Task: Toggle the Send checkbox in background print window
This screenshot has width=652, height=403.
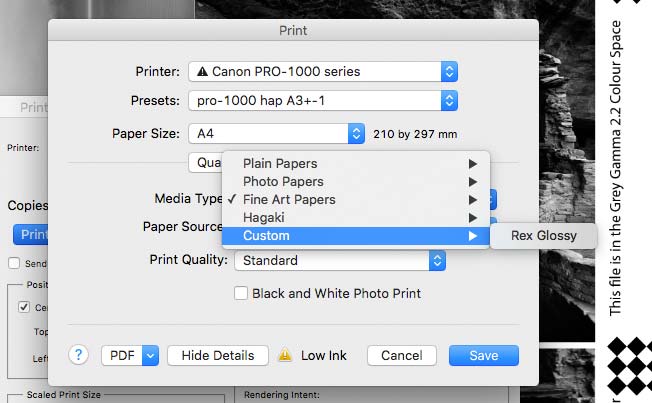Action: point(14,263)
